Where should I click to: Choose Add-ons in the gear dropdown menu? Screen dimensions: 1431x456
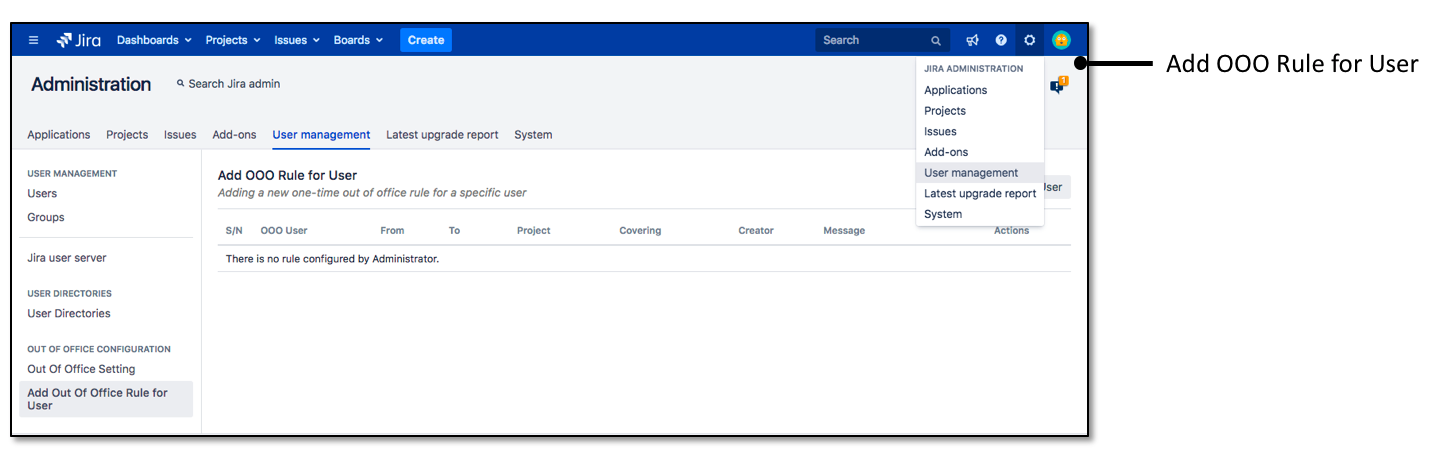(946, 152)
